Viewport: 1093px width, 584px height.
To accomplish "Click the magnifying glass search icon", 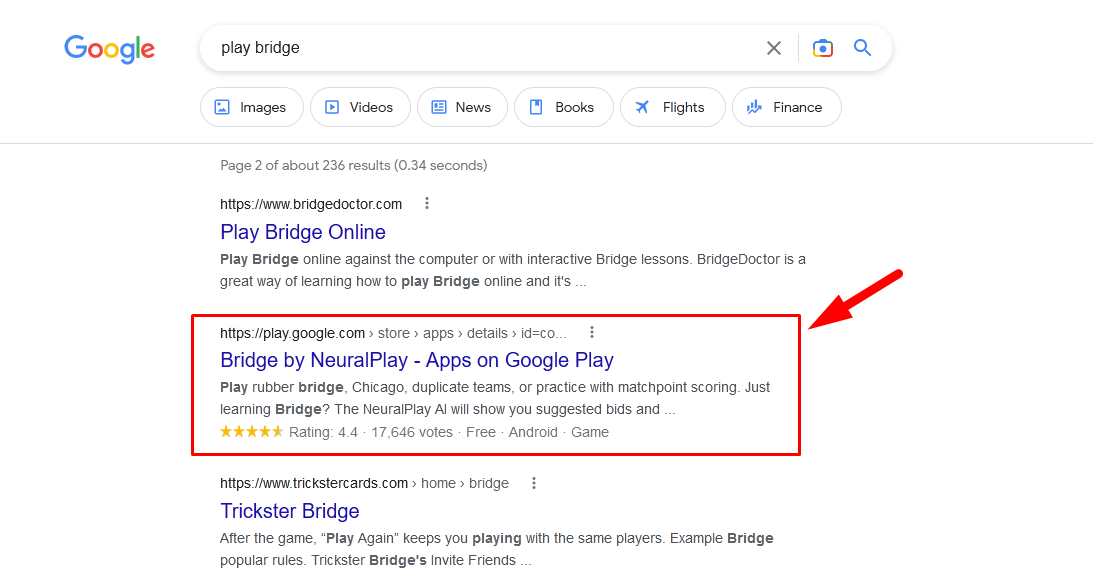I will 862,47.
